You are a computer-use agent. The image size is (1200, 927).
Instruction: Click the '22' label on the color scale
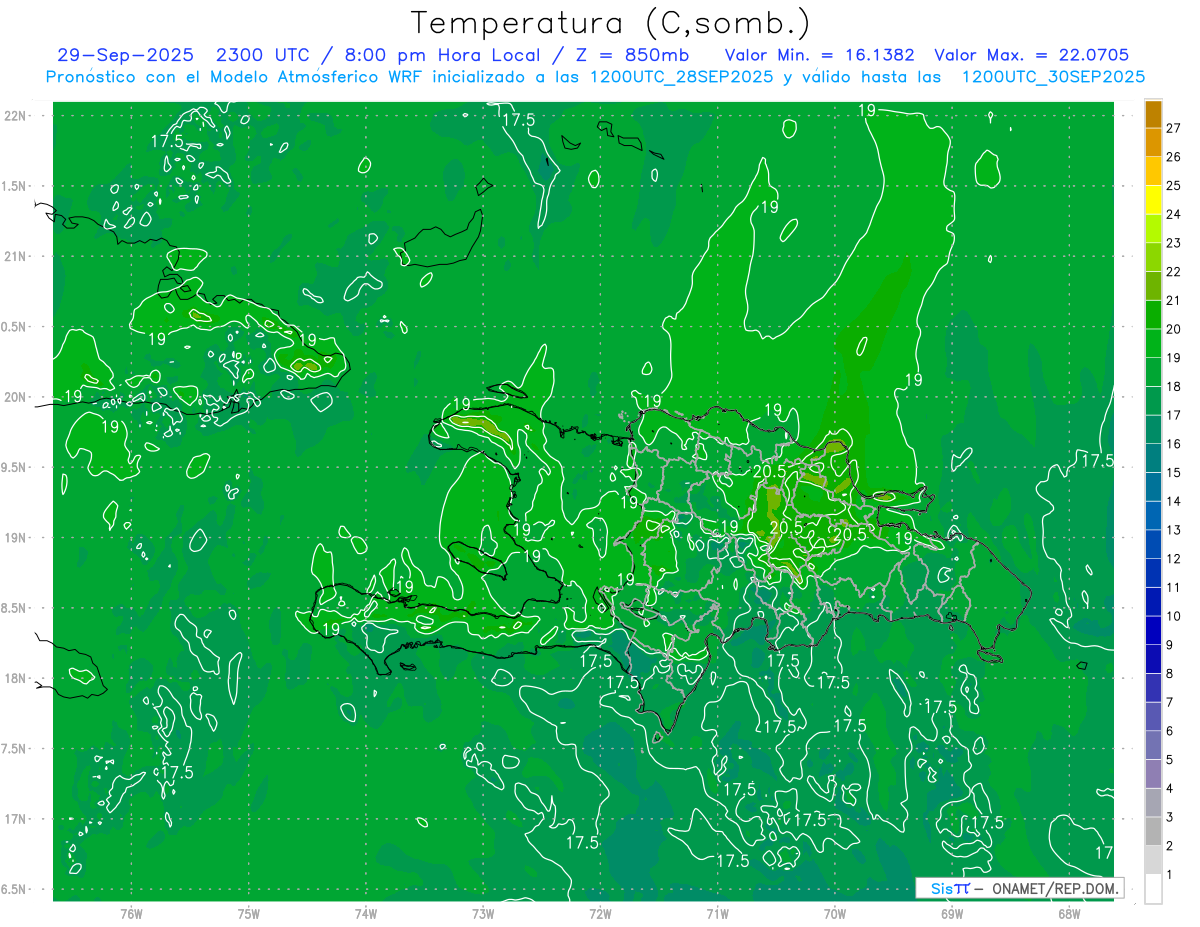(1174, 271)
